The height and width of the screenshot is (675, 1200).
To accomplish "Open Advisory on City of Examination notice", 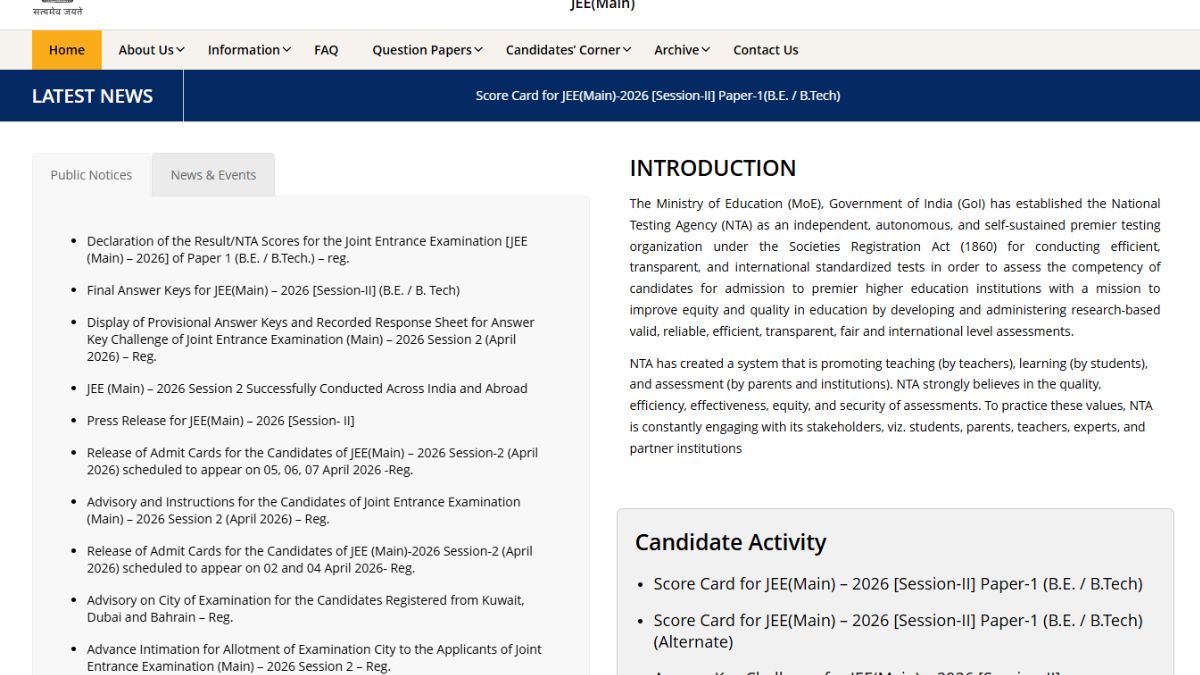I will 305,609.
